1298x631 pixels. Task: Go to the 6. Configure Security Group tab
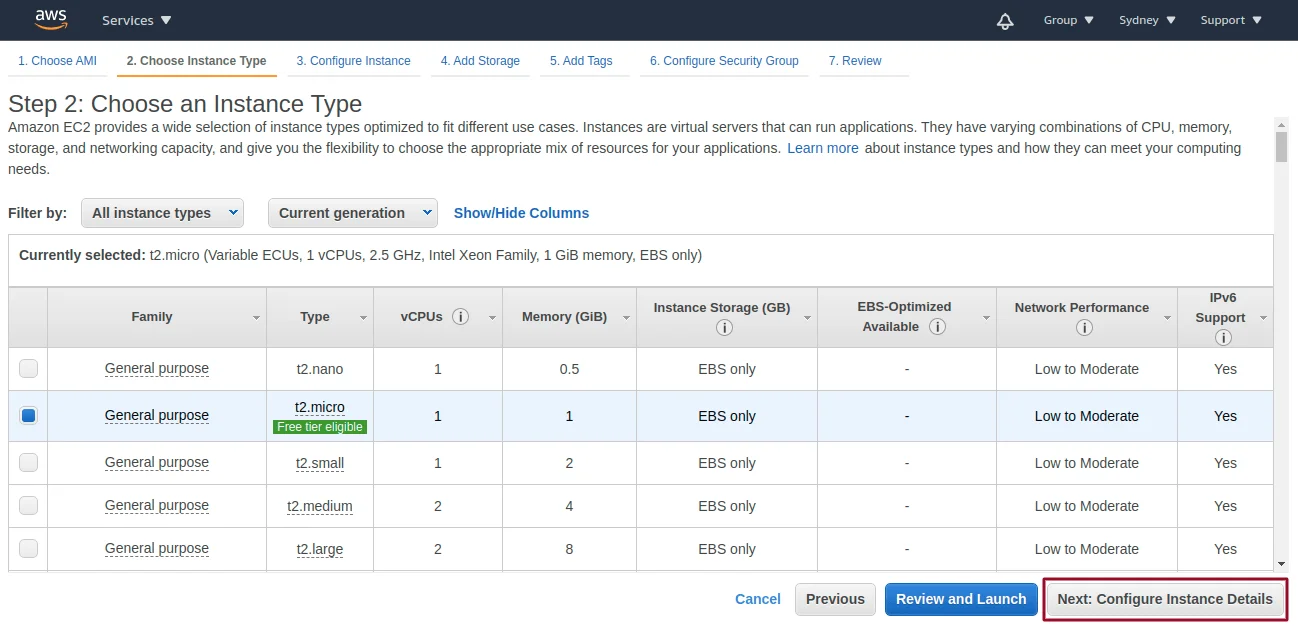tap(724, 61)
